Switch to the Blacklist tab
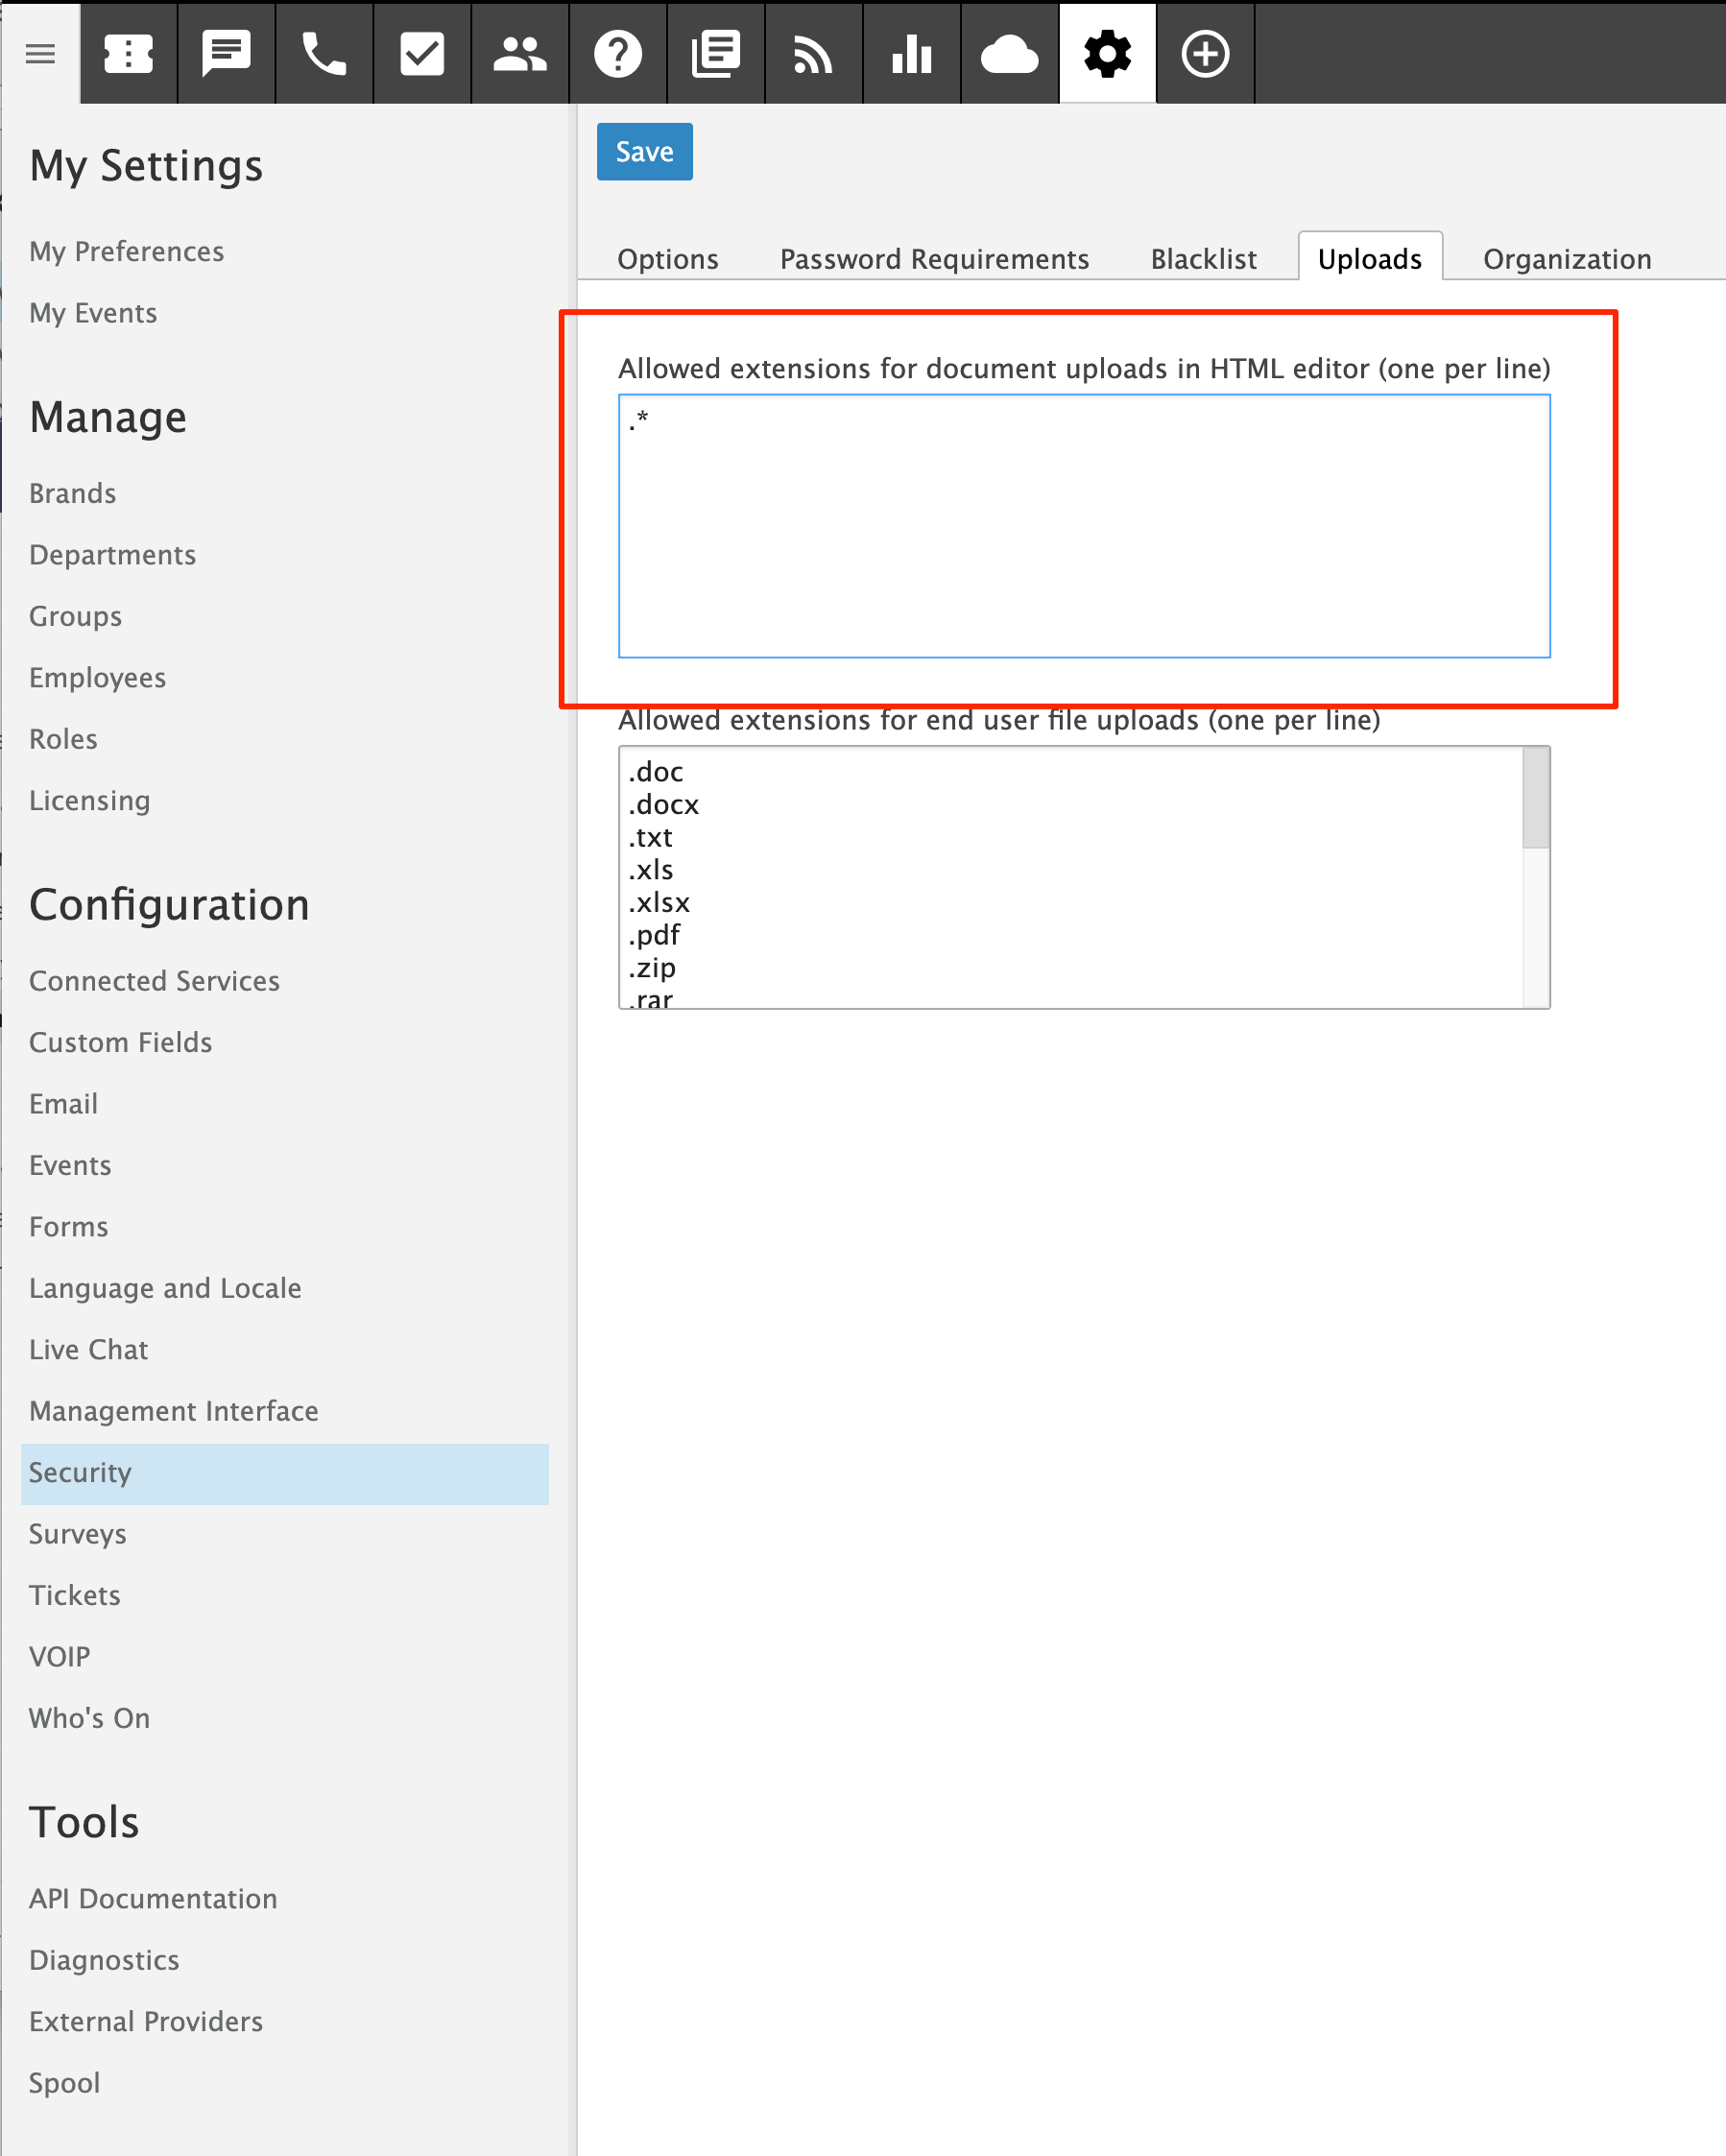This screenshot has height=2156, width=1726. coord(1203,259)
